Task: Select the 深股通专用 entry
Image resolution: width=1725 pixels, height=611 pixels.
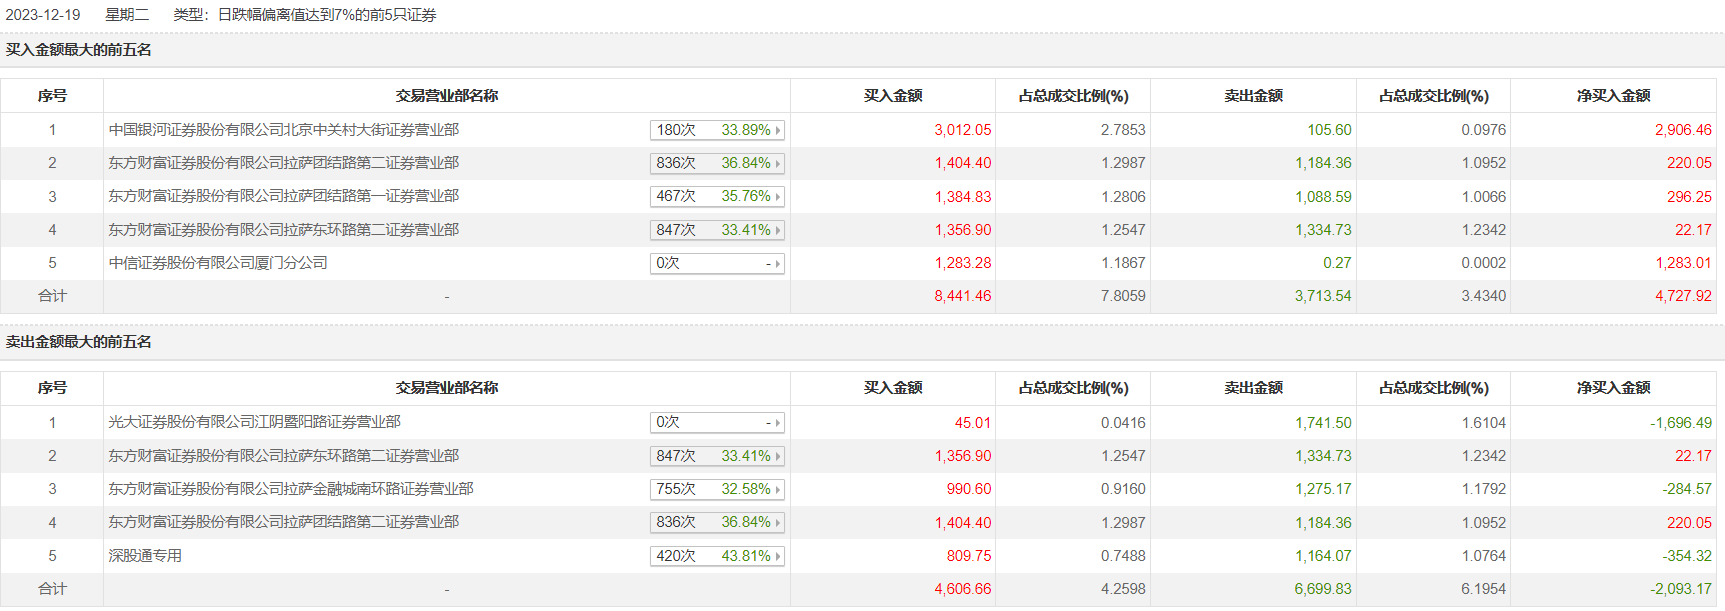Action: [x=145, y=556]
